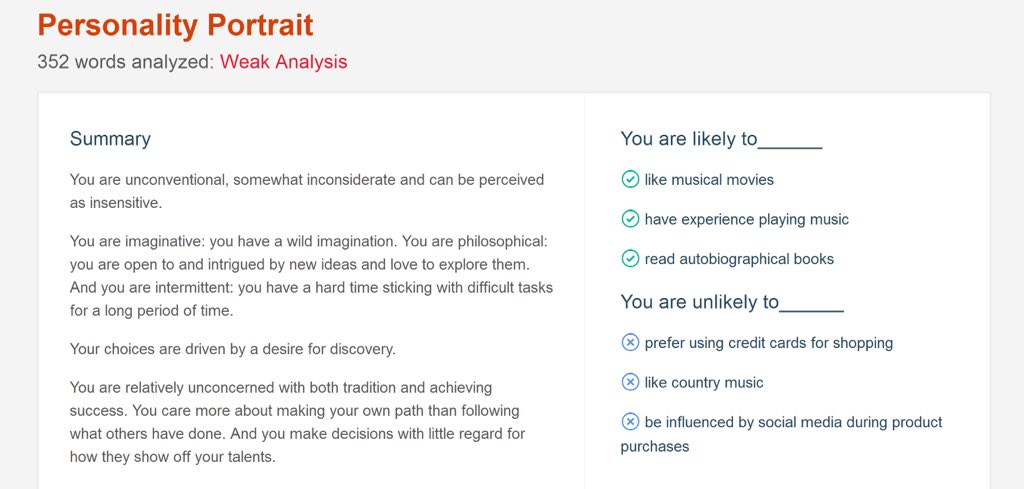The image size is (1024, 489).
Task: Click the checkmark icon beside playing music
Action: coord(630,219)
